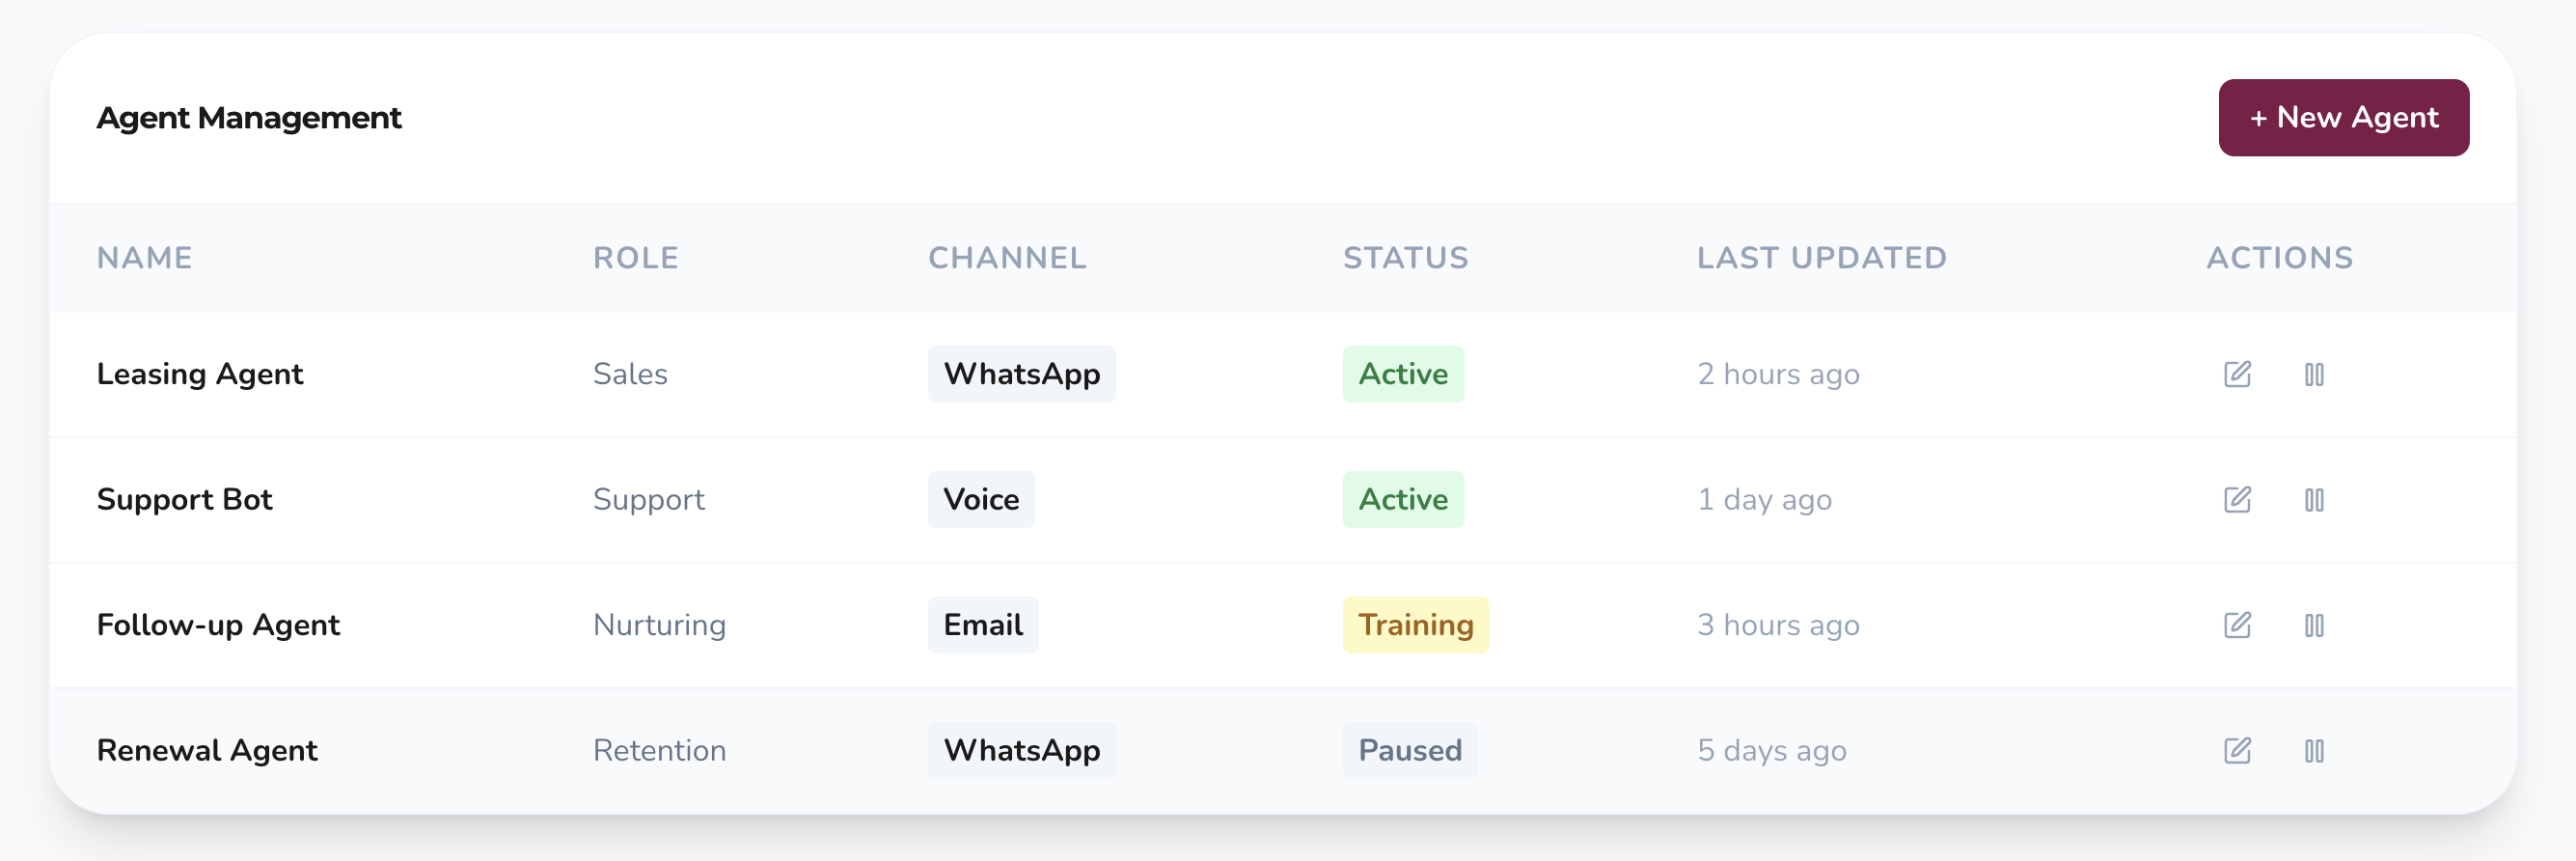
Task: Select the Email channel tag
Action: coord(982,625)
